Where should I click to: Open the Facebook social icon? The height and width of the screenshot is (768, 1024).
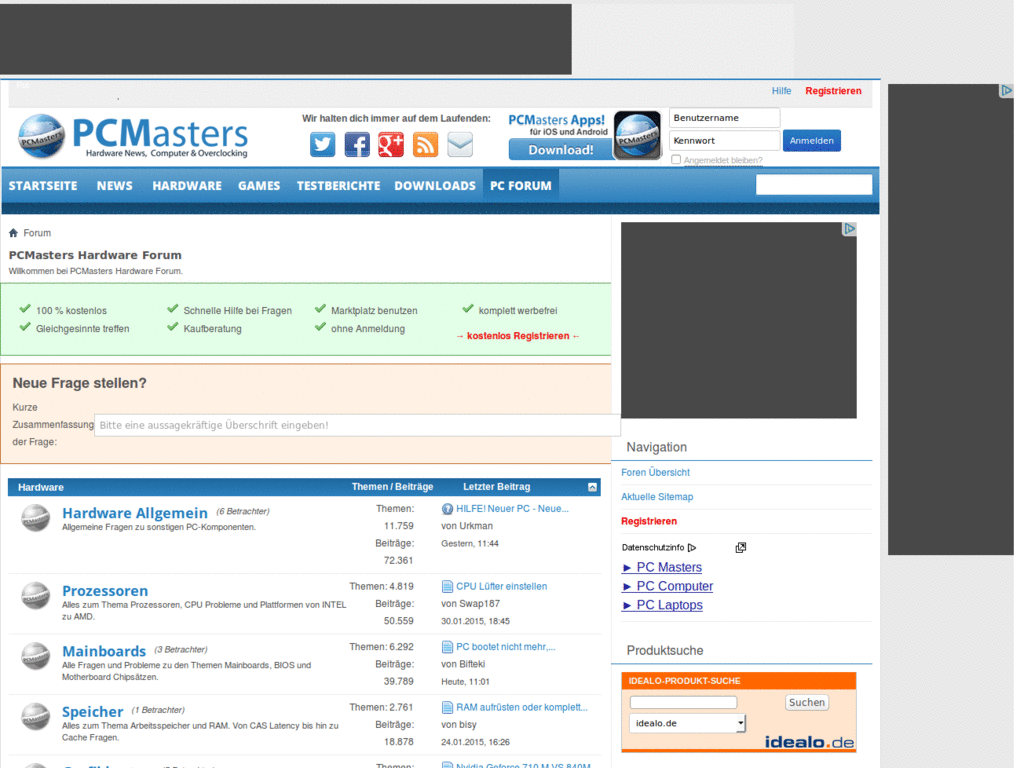click(357, 144)
